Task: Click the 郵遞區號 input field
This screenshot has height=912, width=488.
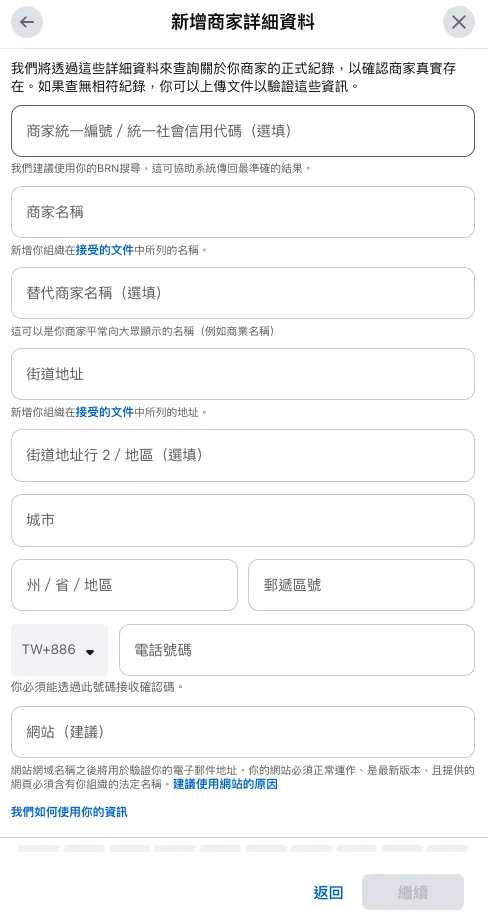Action: pyautogui.click(x=362, y=585)
